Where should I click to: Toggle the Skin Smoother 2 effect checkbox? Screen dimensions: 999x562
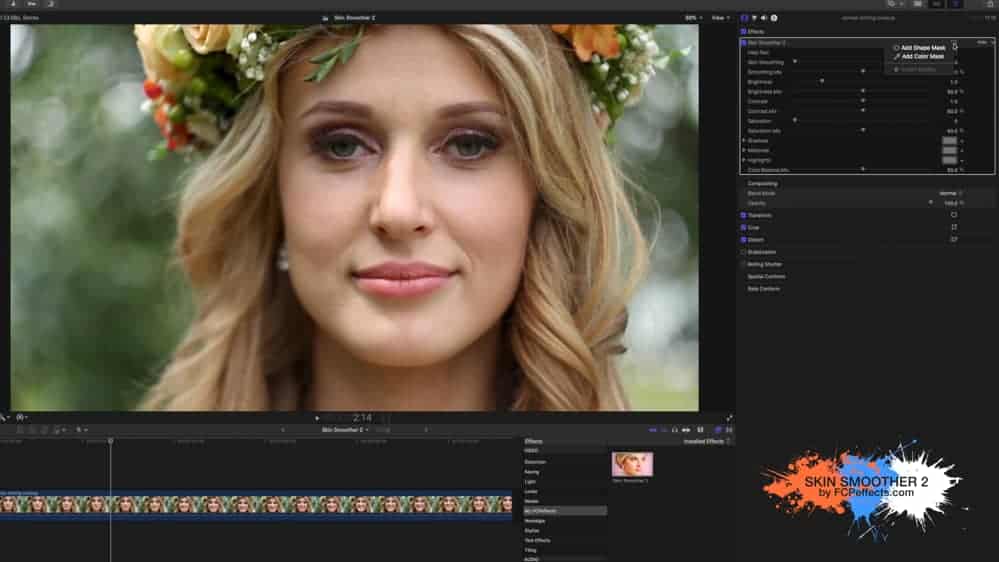[744, 43]
